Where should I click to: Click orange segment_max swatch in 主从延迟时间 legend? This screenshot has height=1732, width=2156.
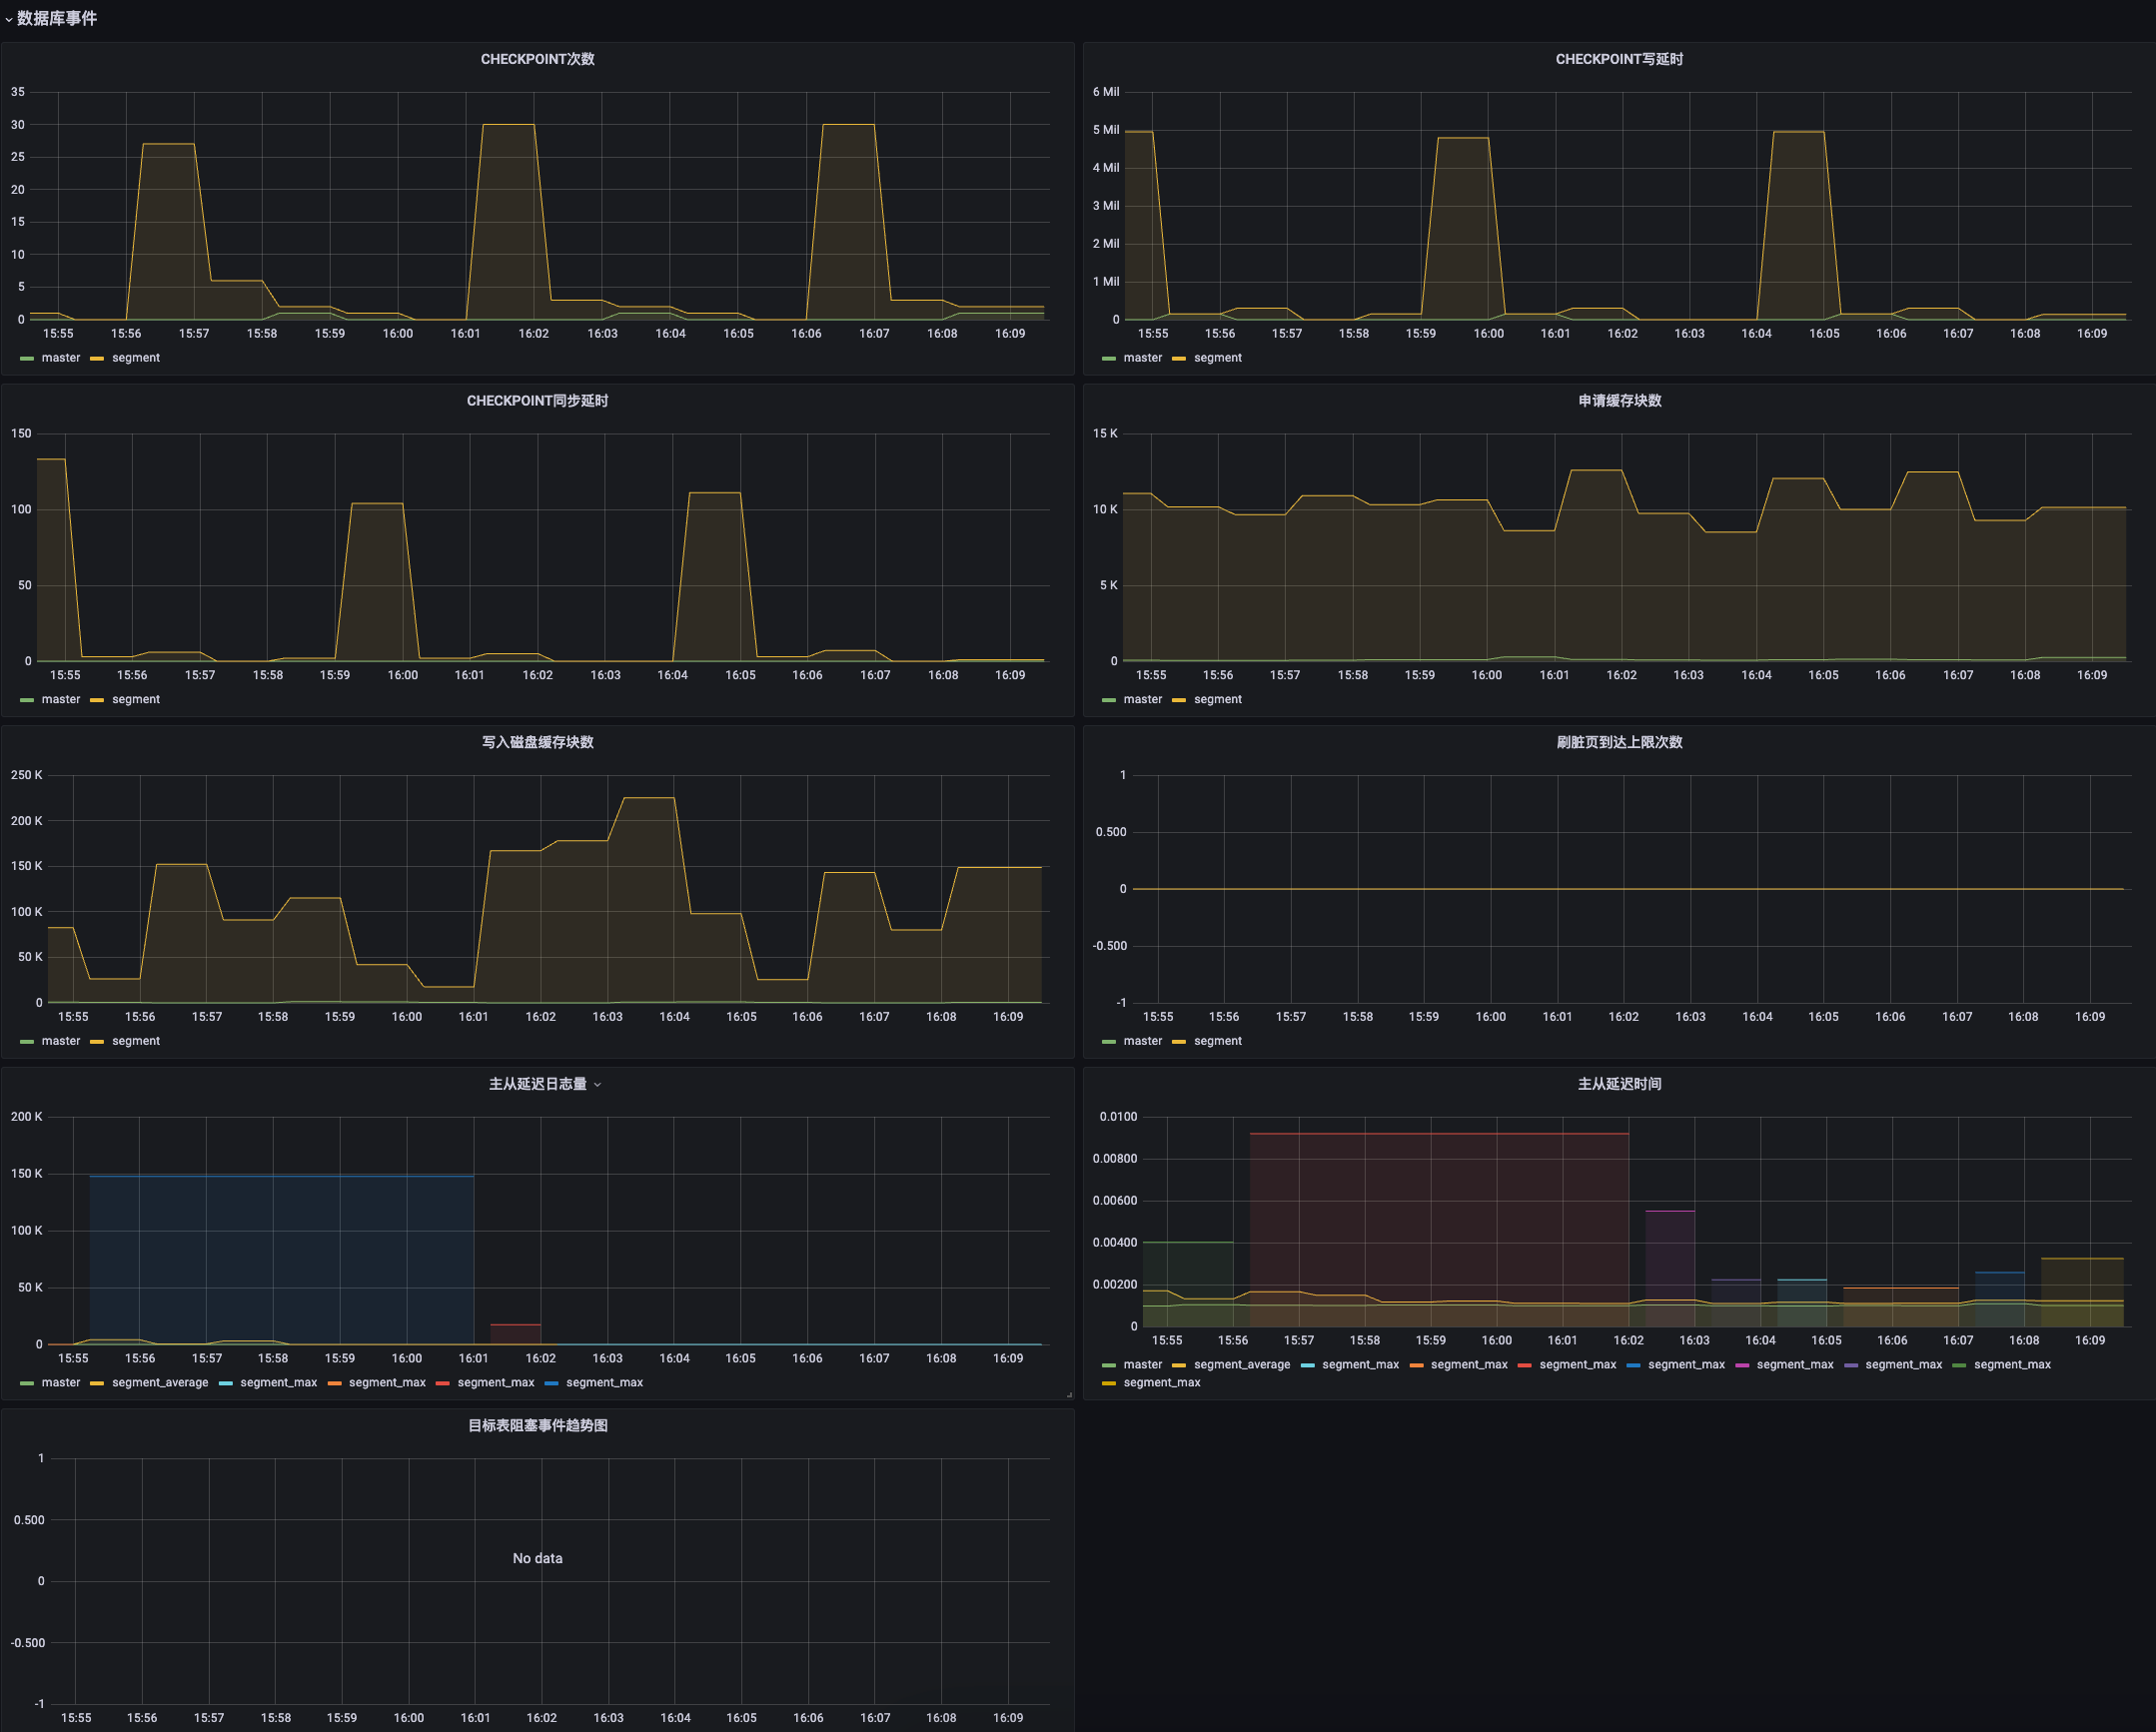point(1416,1365)
